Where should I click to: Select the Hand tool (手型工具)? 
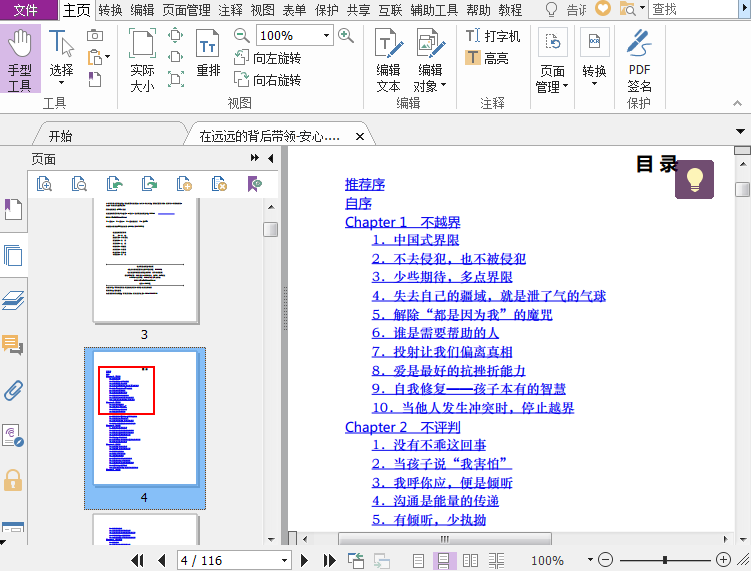(20, 59)
